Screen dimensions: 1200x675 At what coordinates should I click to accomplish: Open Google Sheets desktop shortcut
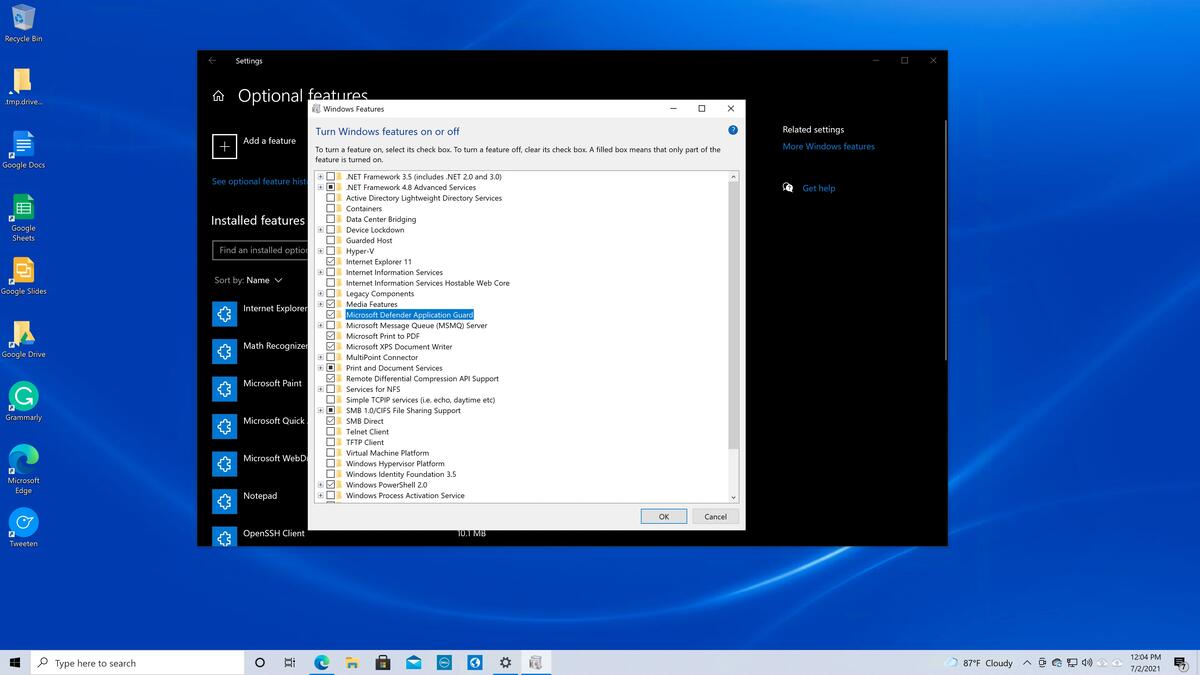(x=23, y=209)
